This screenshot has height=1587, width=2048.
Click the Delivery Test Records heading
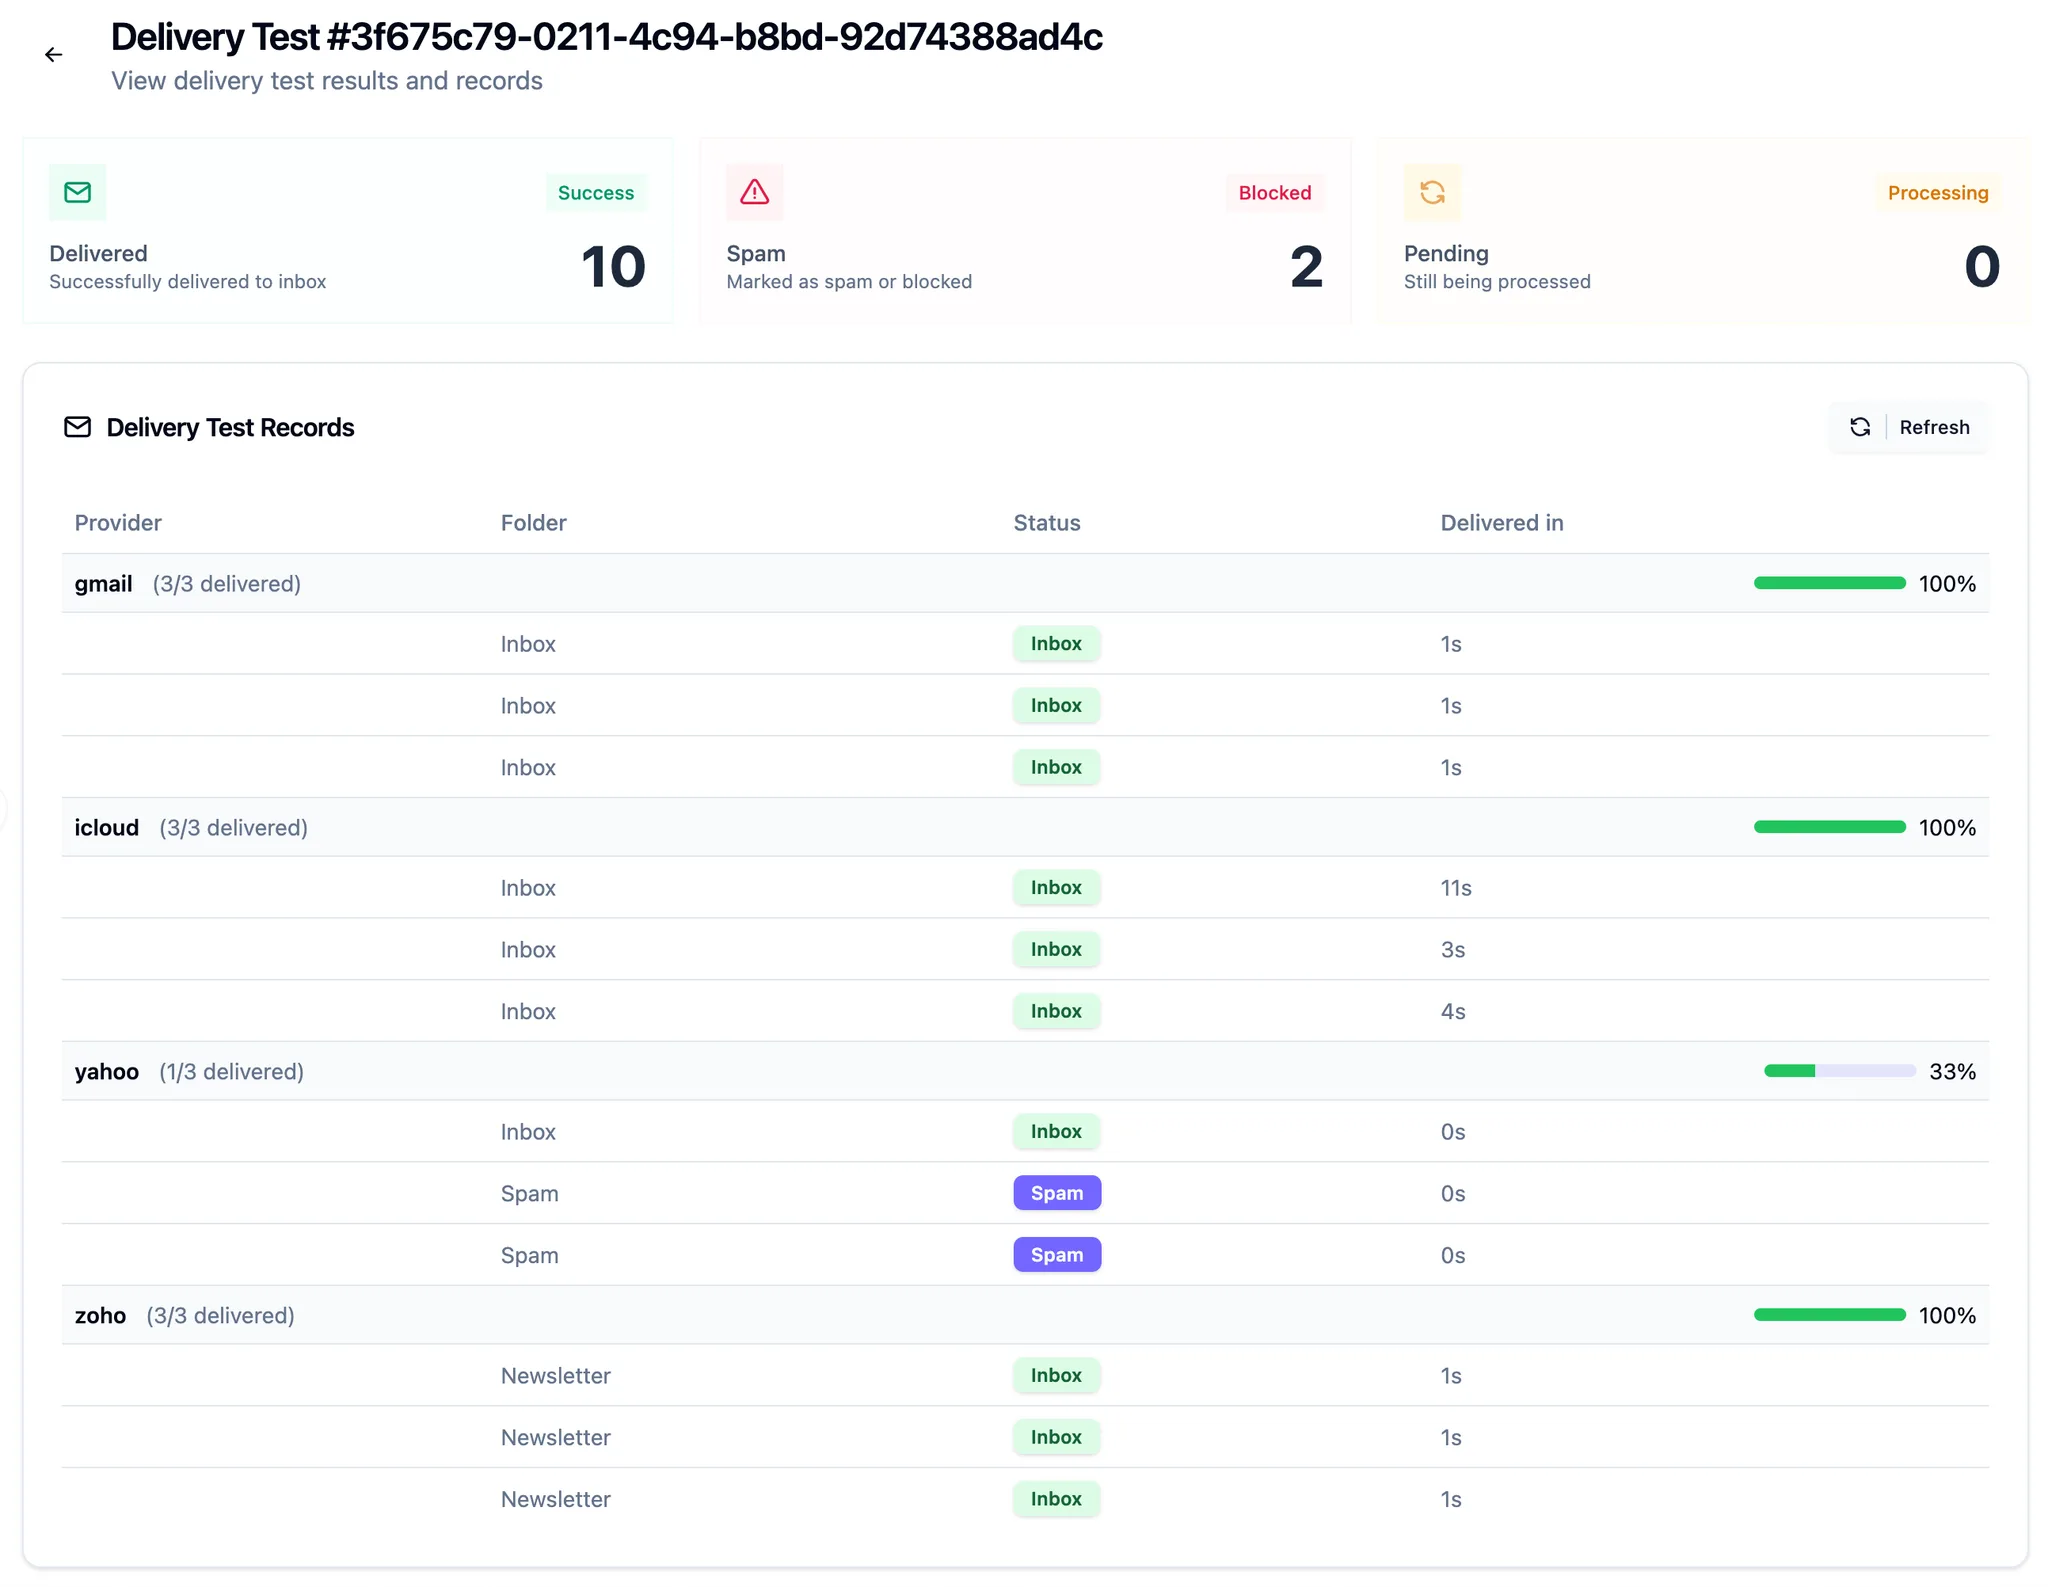tap(230, 428)
